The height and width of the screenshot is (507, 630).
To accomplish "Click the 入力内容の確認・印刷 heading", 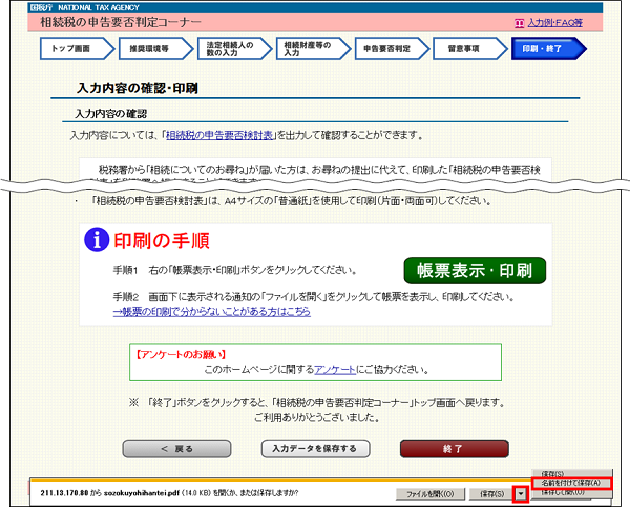I will click(x=137, y=88).
